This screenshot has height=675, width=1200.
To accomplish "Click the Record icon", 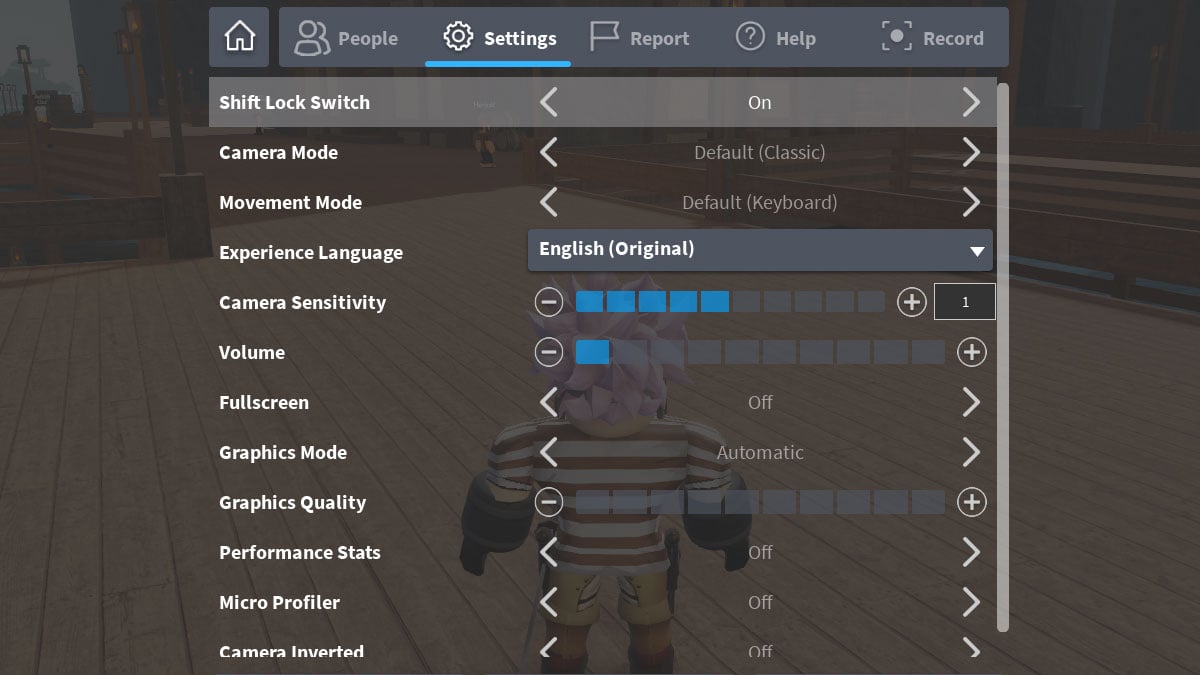I will [x=896, y=36].
